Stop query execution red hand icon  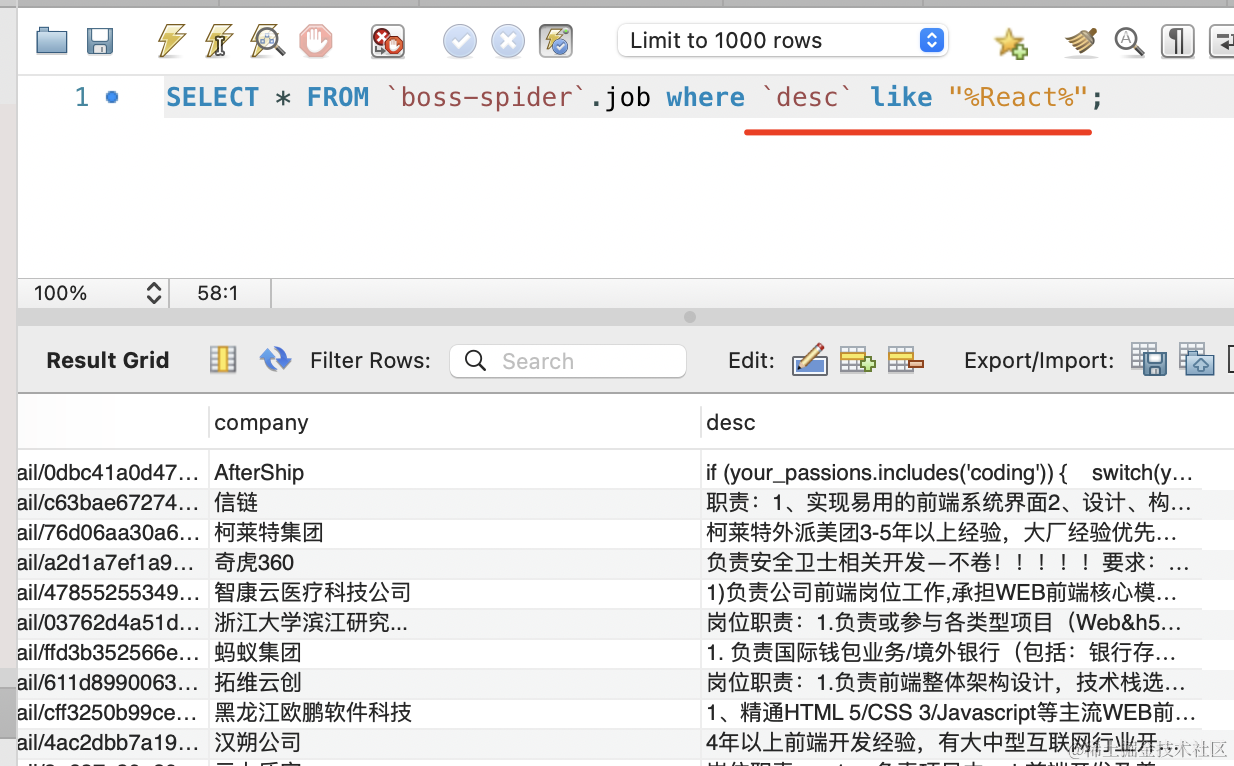tap(316, 41)
